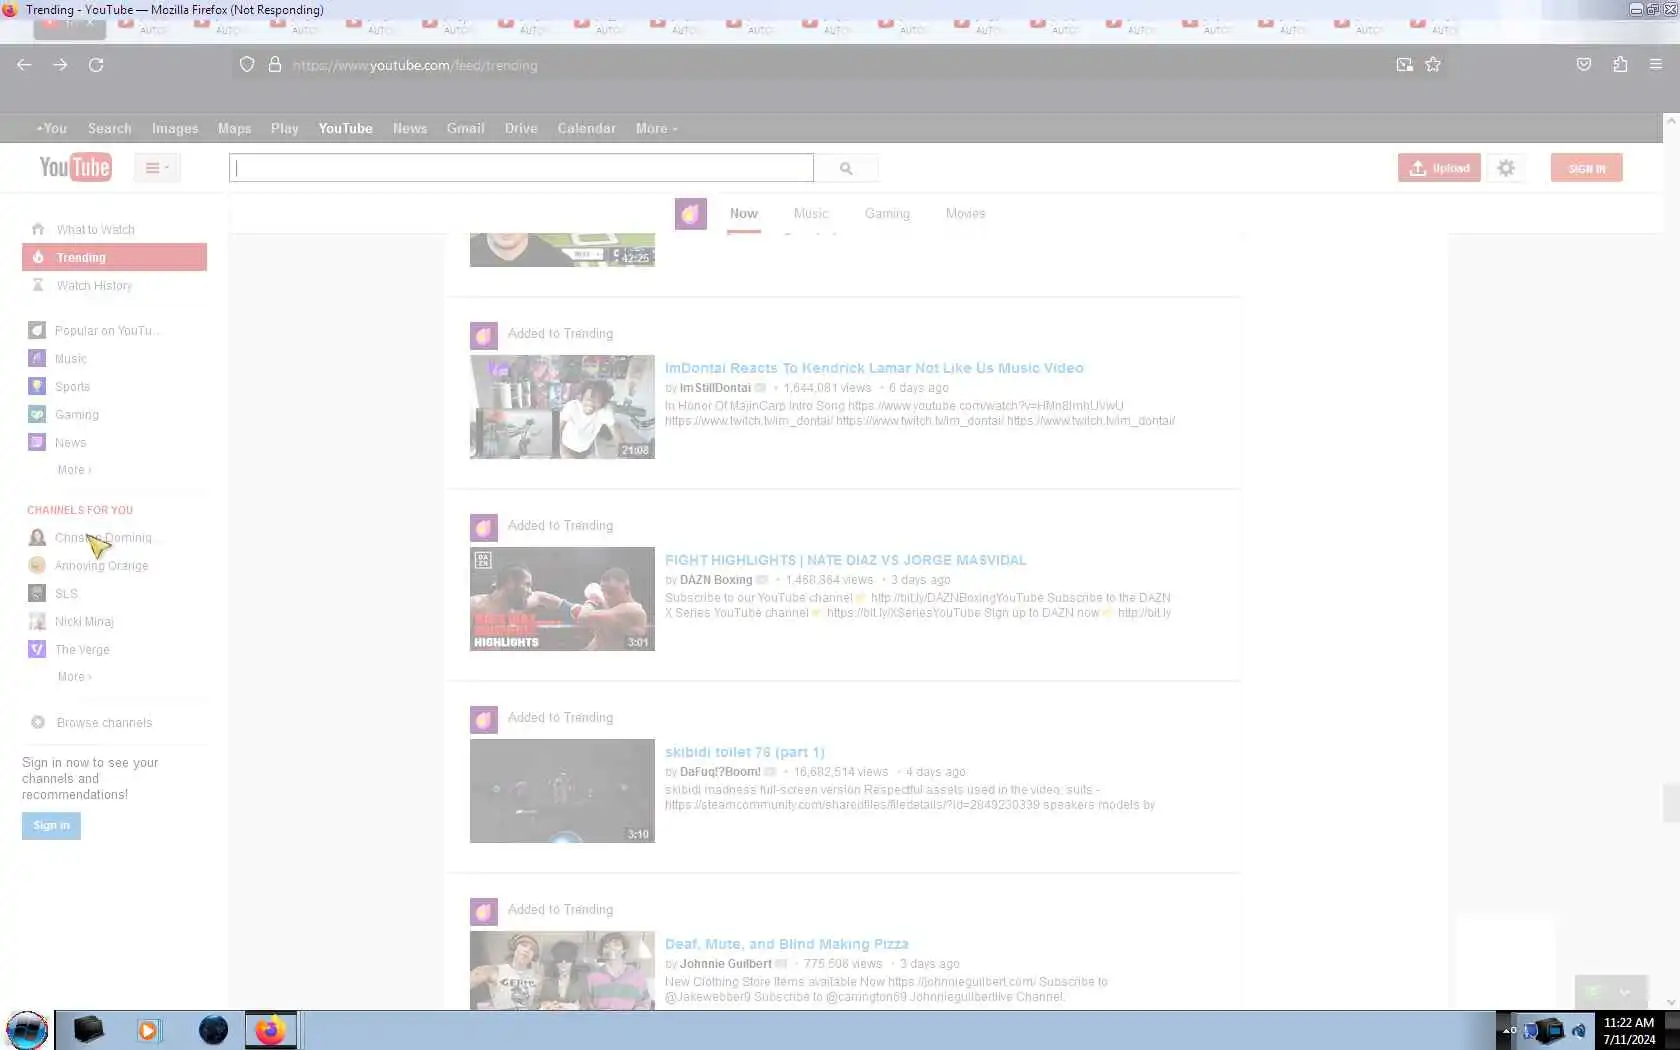This screenshot has width=1680, height=1050.
Task: Click the volume speaker tray icon
Action: point(1578,1031)
